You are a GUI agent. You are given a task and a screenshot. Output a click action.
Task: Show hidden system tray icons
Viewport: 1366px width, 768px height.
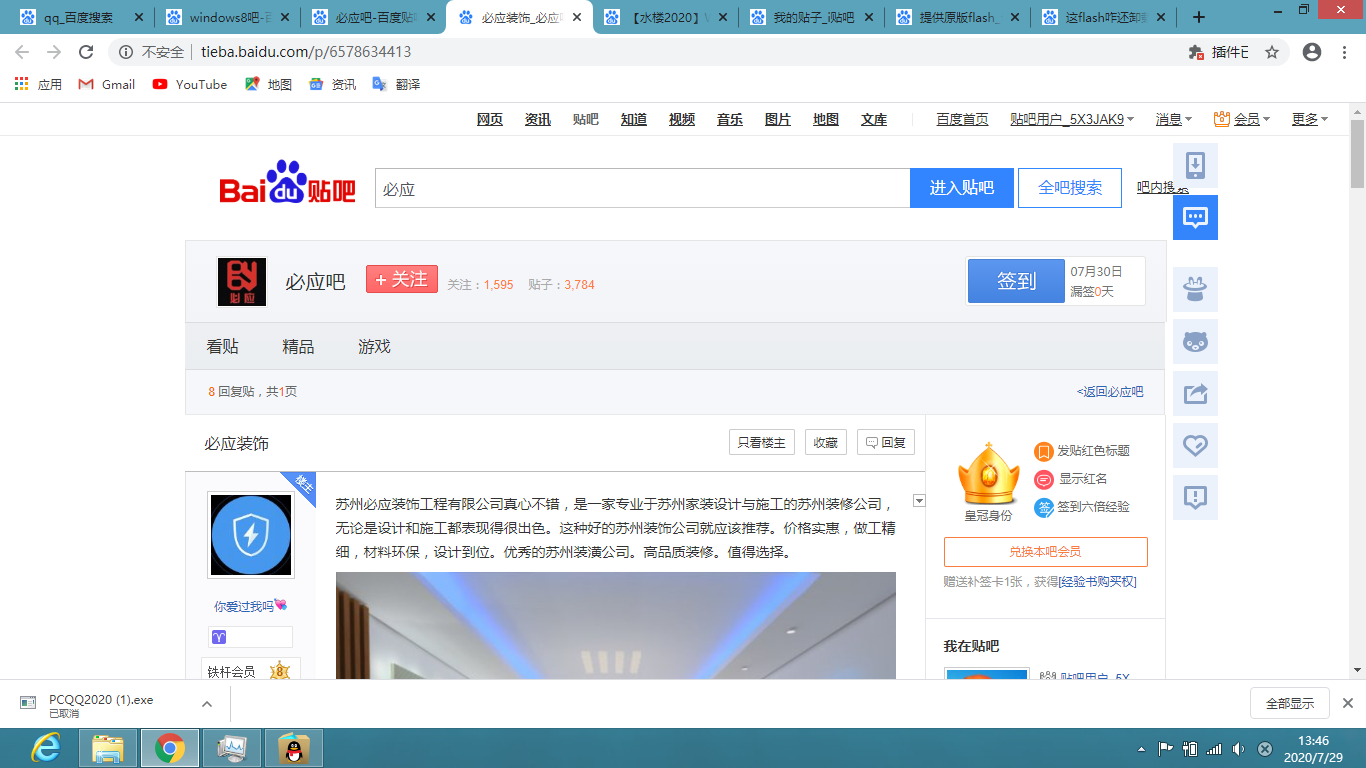coord(1142,748)
